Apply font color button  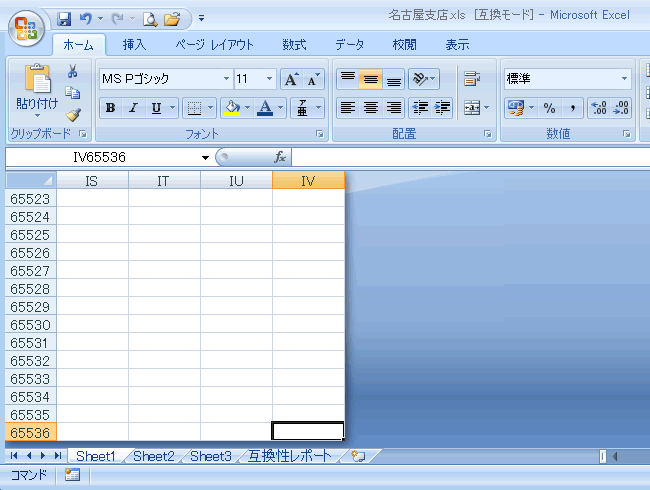265,108
